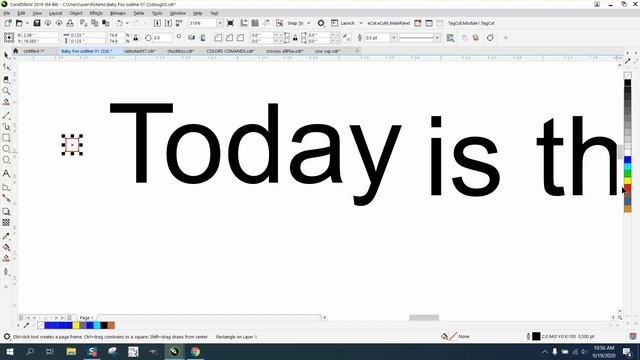Switch to the COLORS COMANDS.cdr tab
This screenshot has height=360, width=640.
tap(230, 51)
